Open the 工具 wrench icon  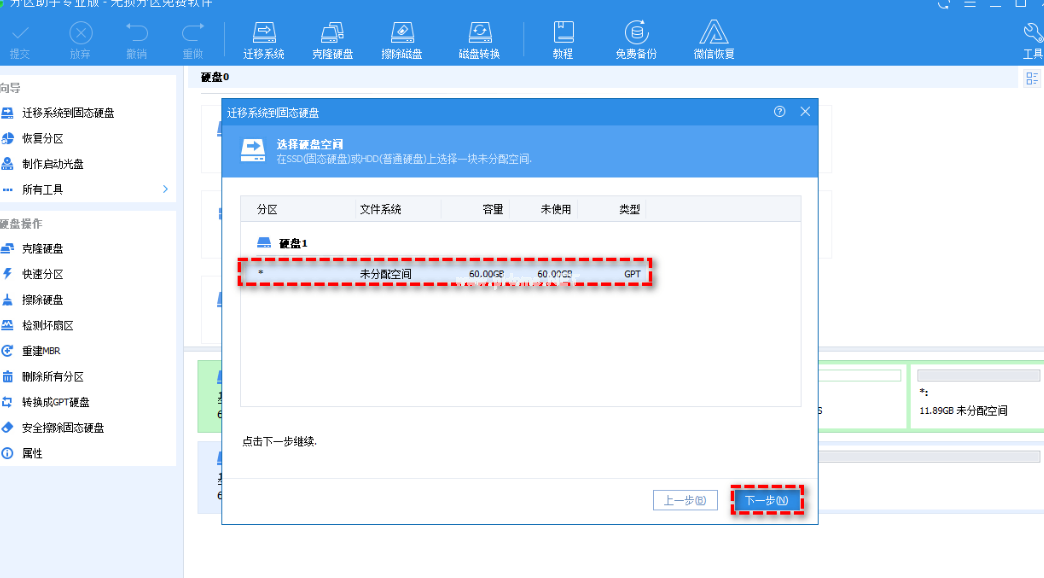(1032, 39)
